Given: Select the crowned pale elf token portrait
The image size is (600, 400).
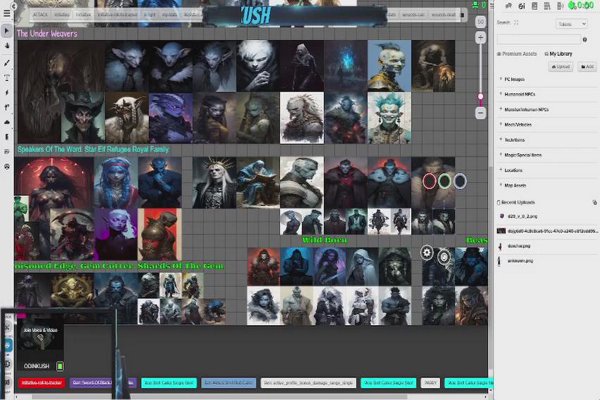Looking at the screenshot, I should click(214, 183).
